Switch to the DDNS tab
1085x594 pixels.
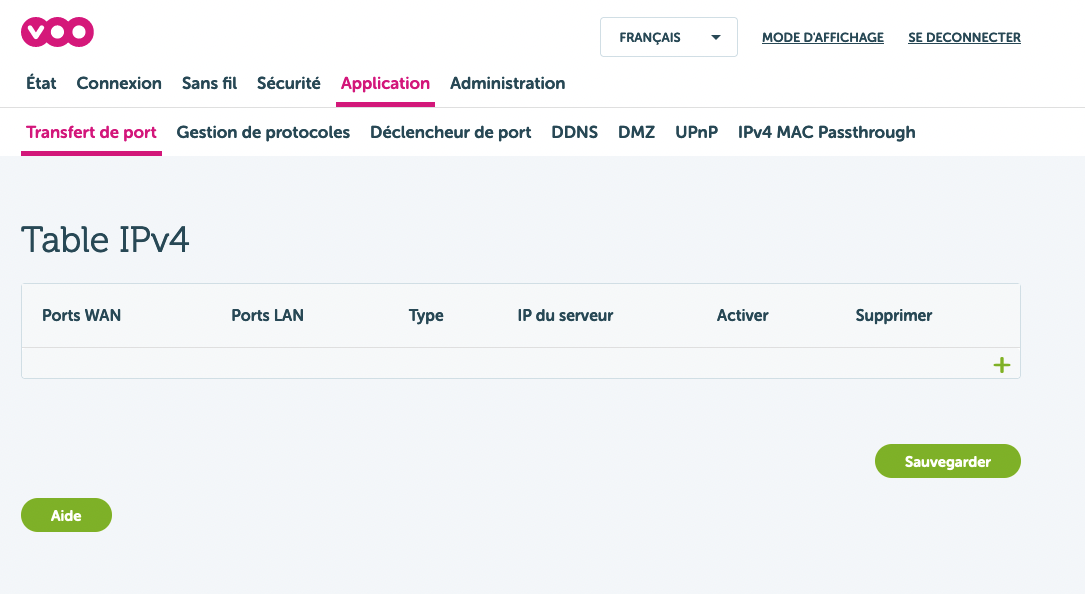point(574,132)
